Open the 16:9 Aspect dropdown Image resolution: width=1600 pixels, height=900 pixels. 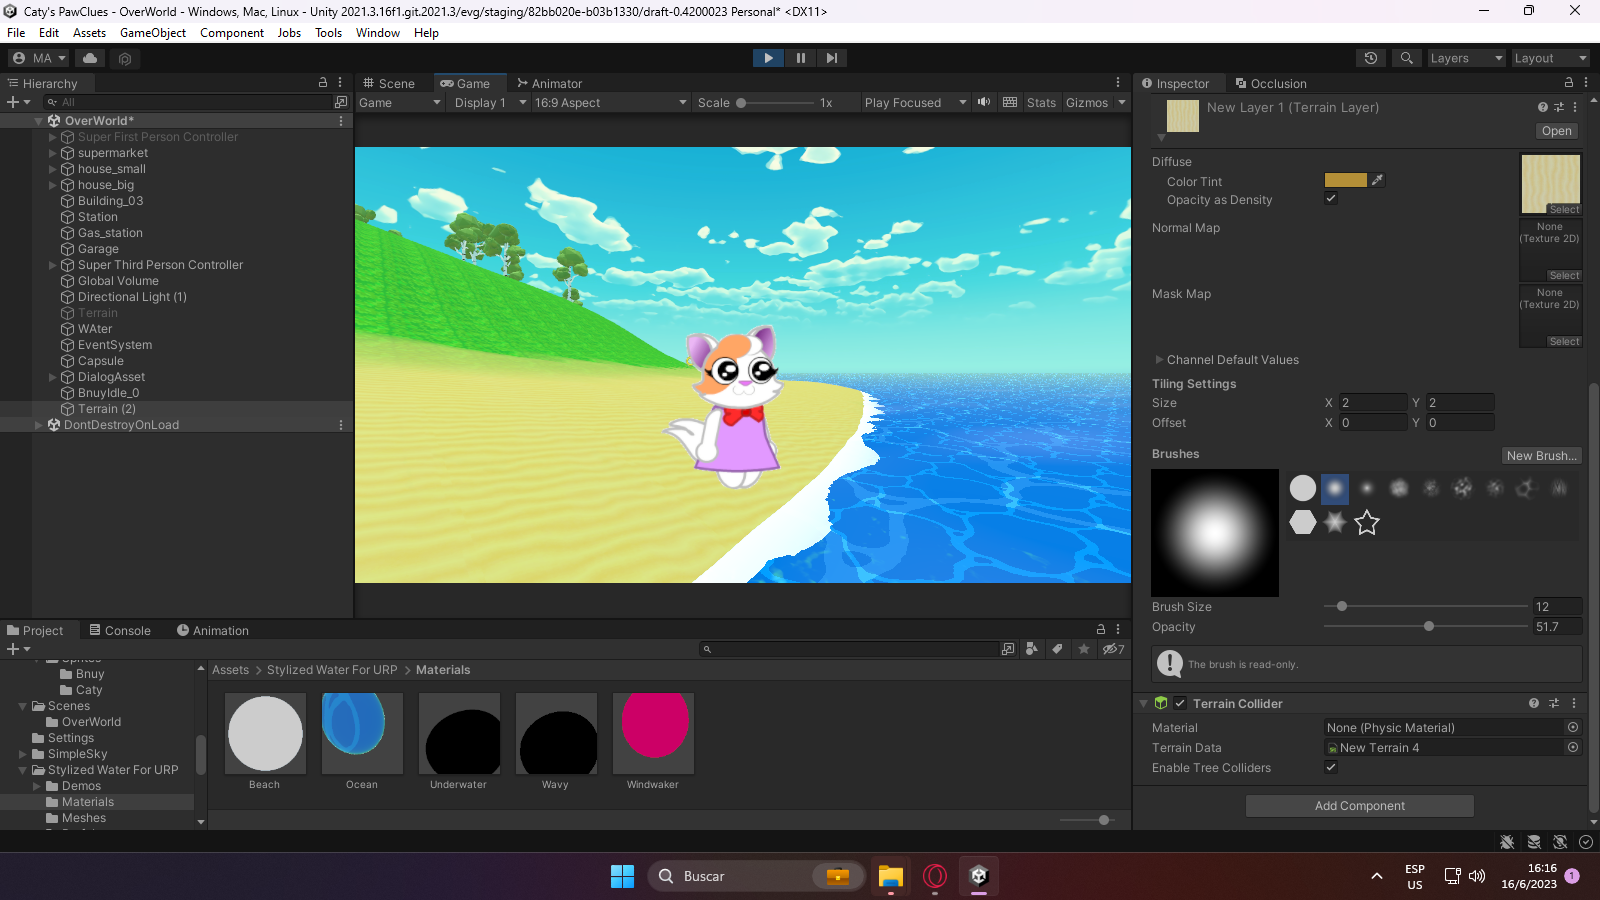coord(610,102)
